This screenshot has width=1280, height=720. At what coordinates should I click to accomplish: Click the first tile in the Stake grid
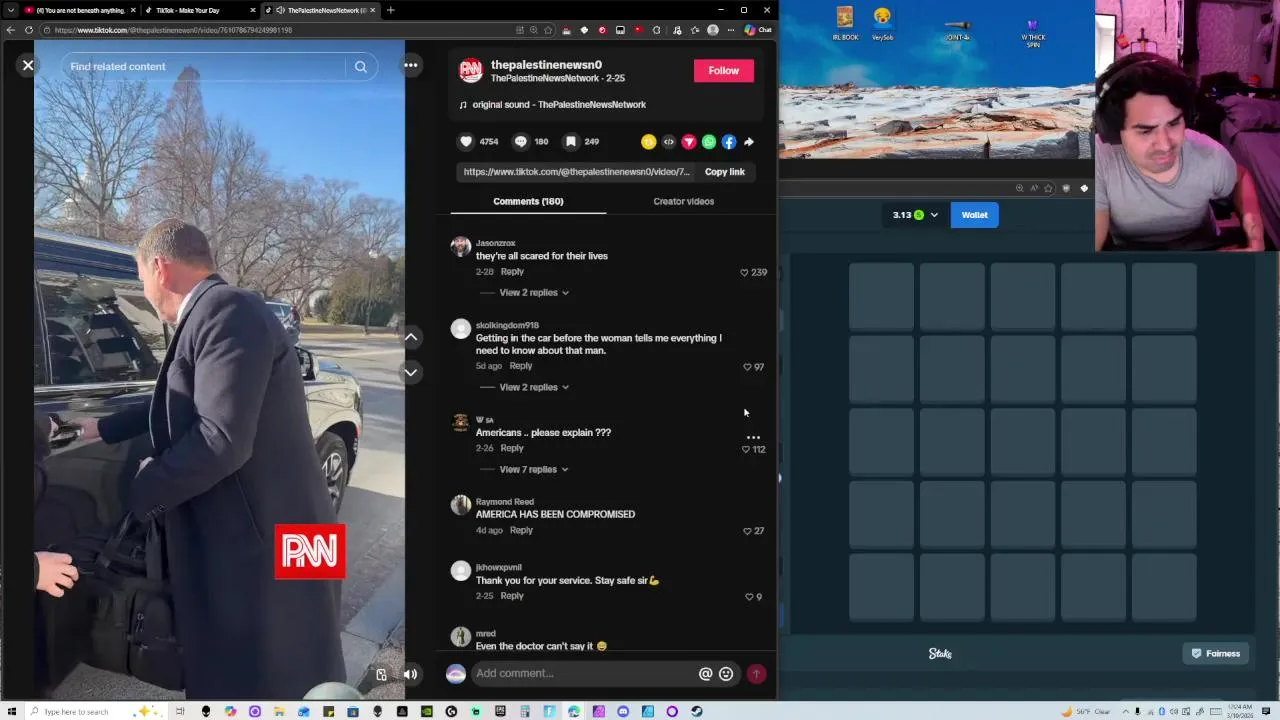click(x=881, y=296)
